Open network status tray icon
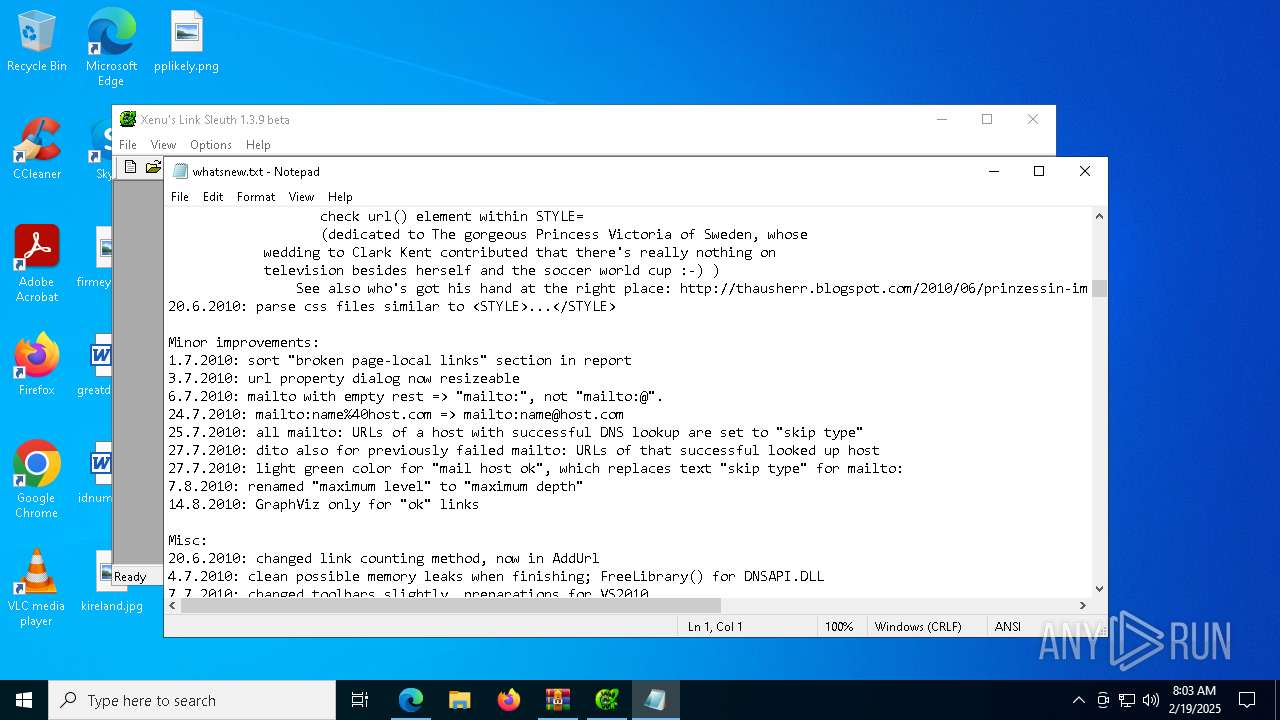The width and height of the screenshot is (1280, 720). click(1127, 700)
